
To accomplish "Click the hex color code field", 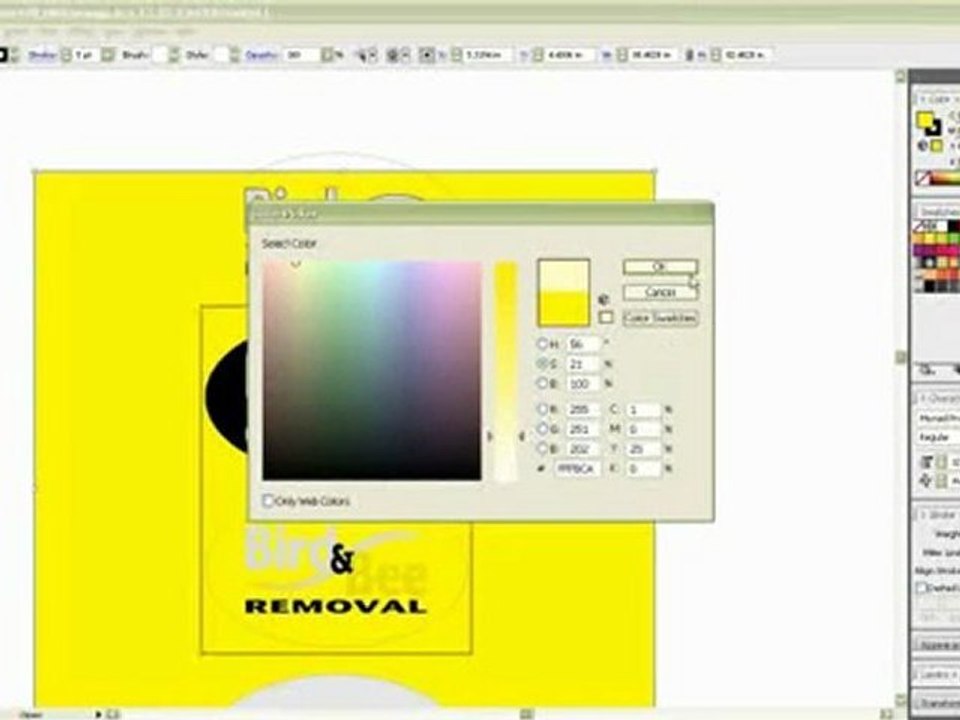I will (577, 468).
